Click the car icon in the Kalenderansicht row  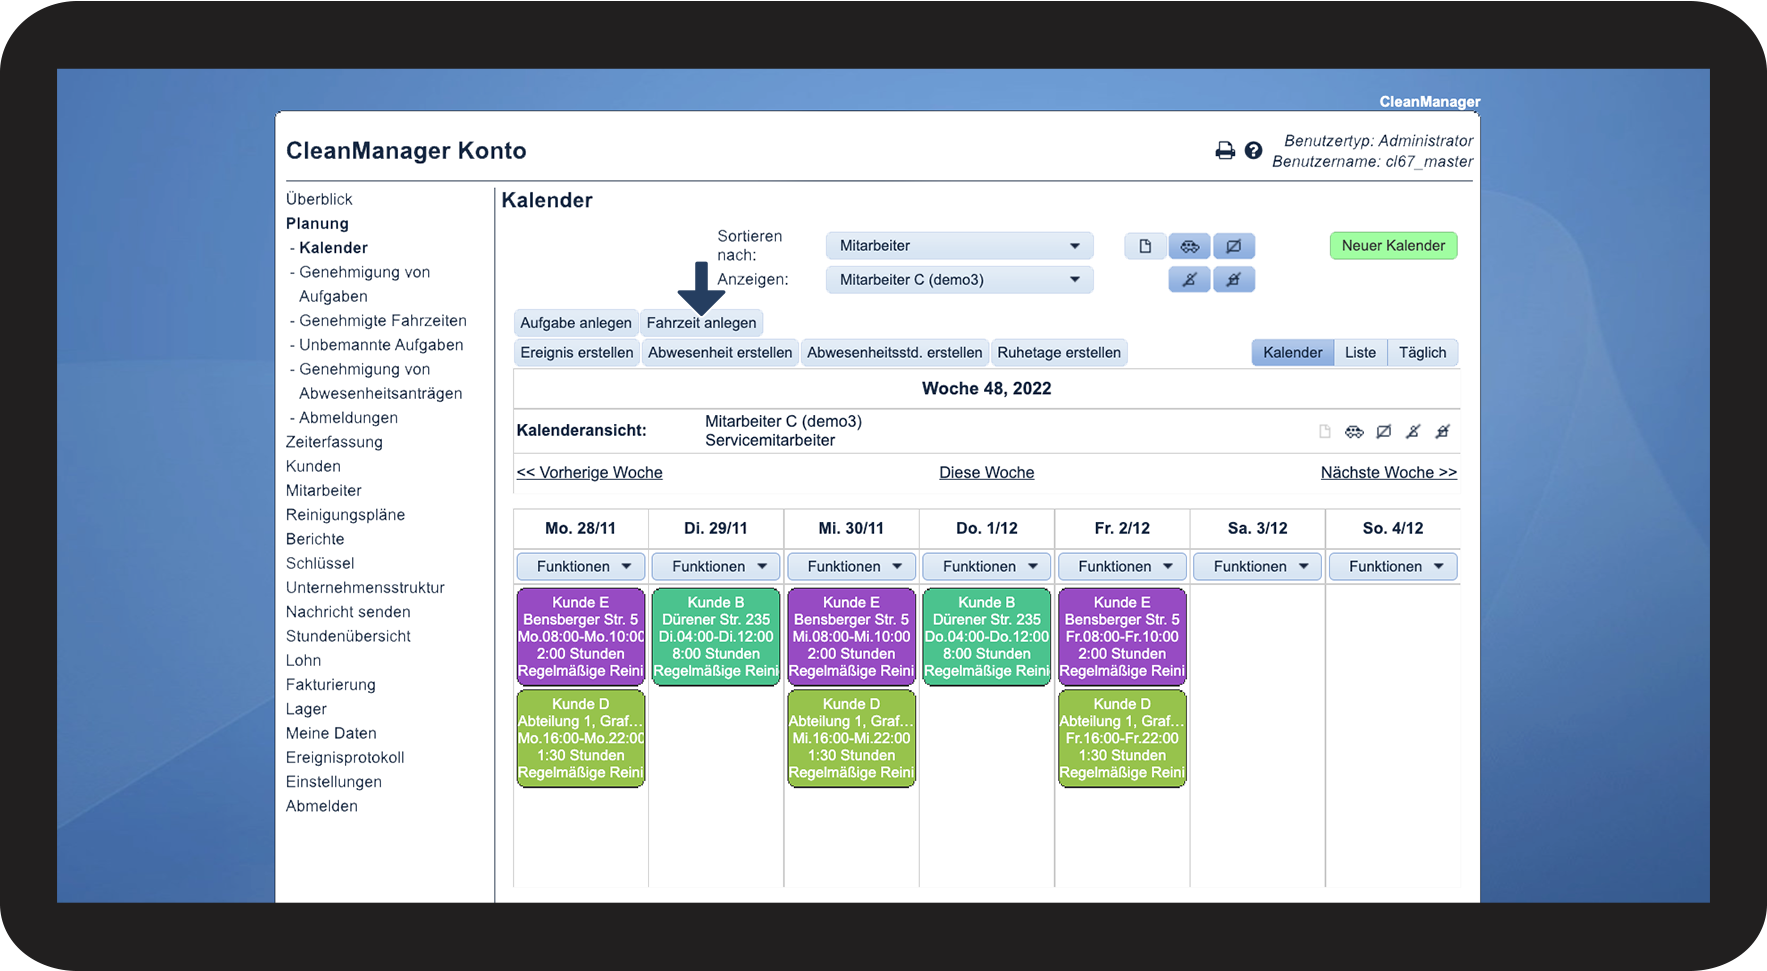[1354, 432]
